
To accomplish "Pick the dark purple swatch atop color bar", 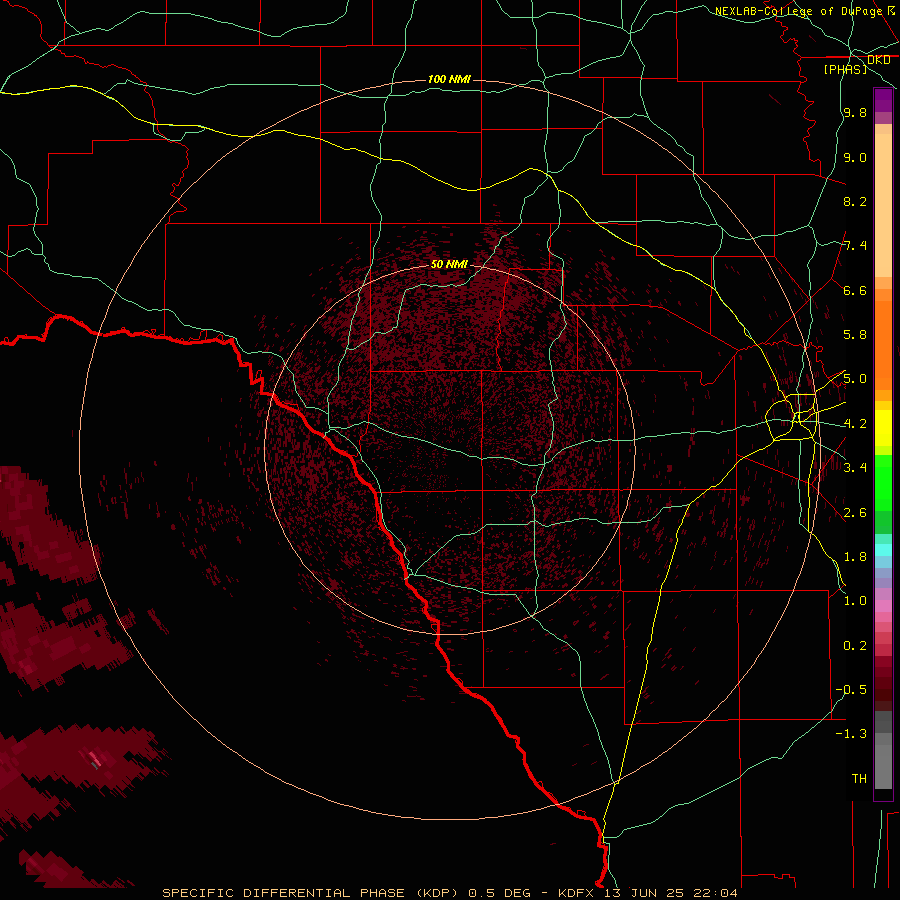I will point(883,100).
